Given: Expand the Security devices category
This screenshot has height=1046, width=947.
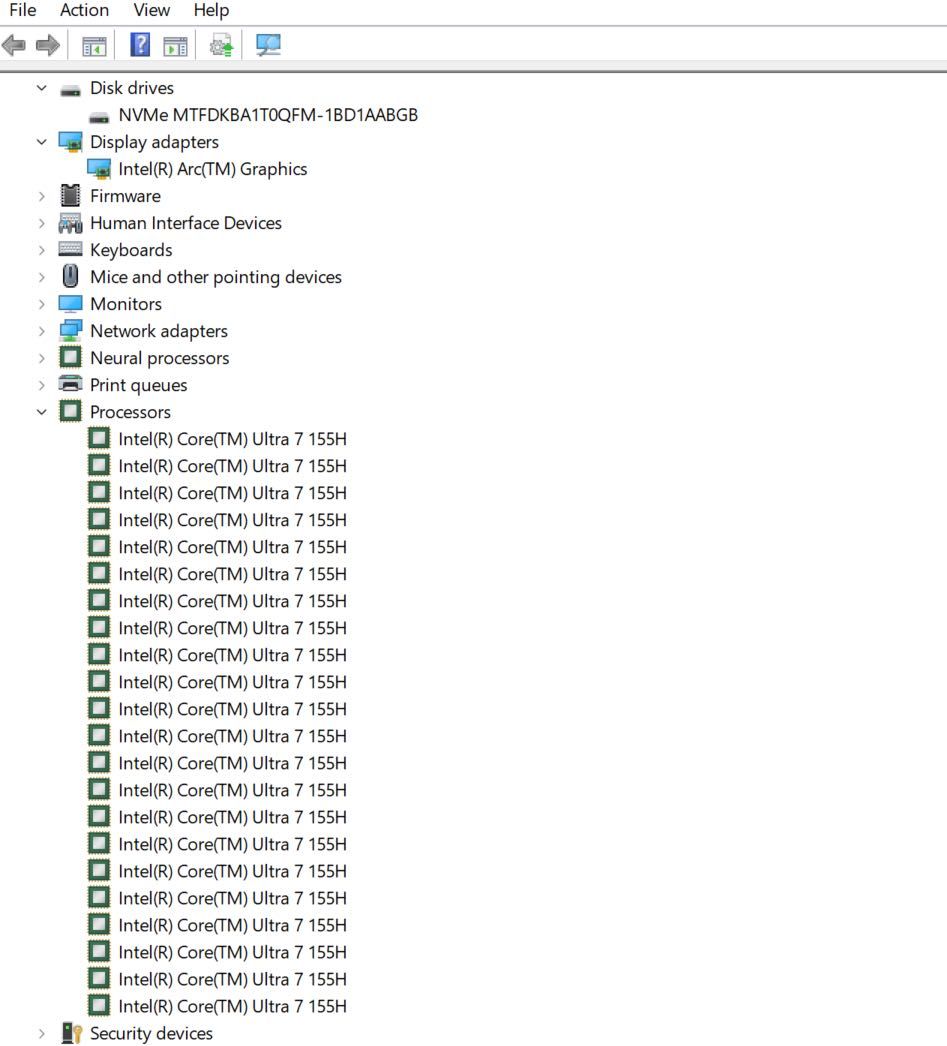Looking at the screenshot, I should pos(42,1033).
